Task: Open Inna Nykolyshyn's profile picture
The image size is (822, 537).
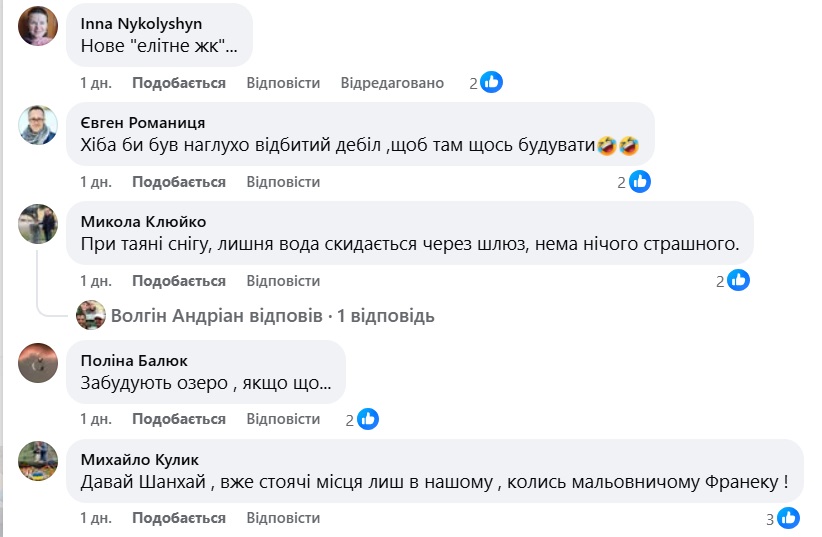Action: click(x=38, y=26)
